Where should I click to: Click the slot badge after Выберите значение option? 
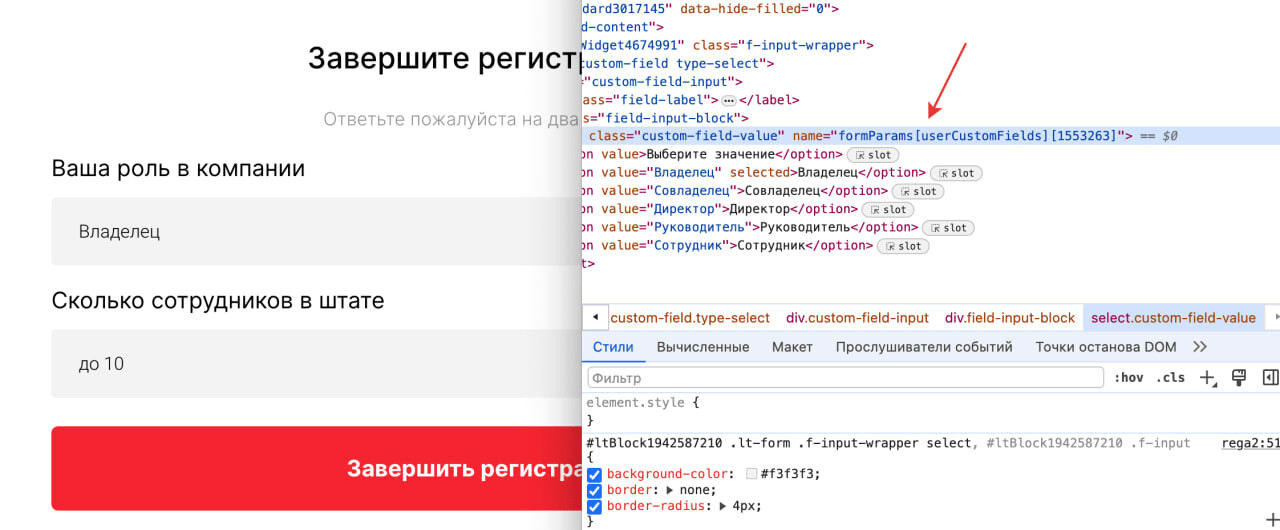pyautogui.click(x=873, y=155)
